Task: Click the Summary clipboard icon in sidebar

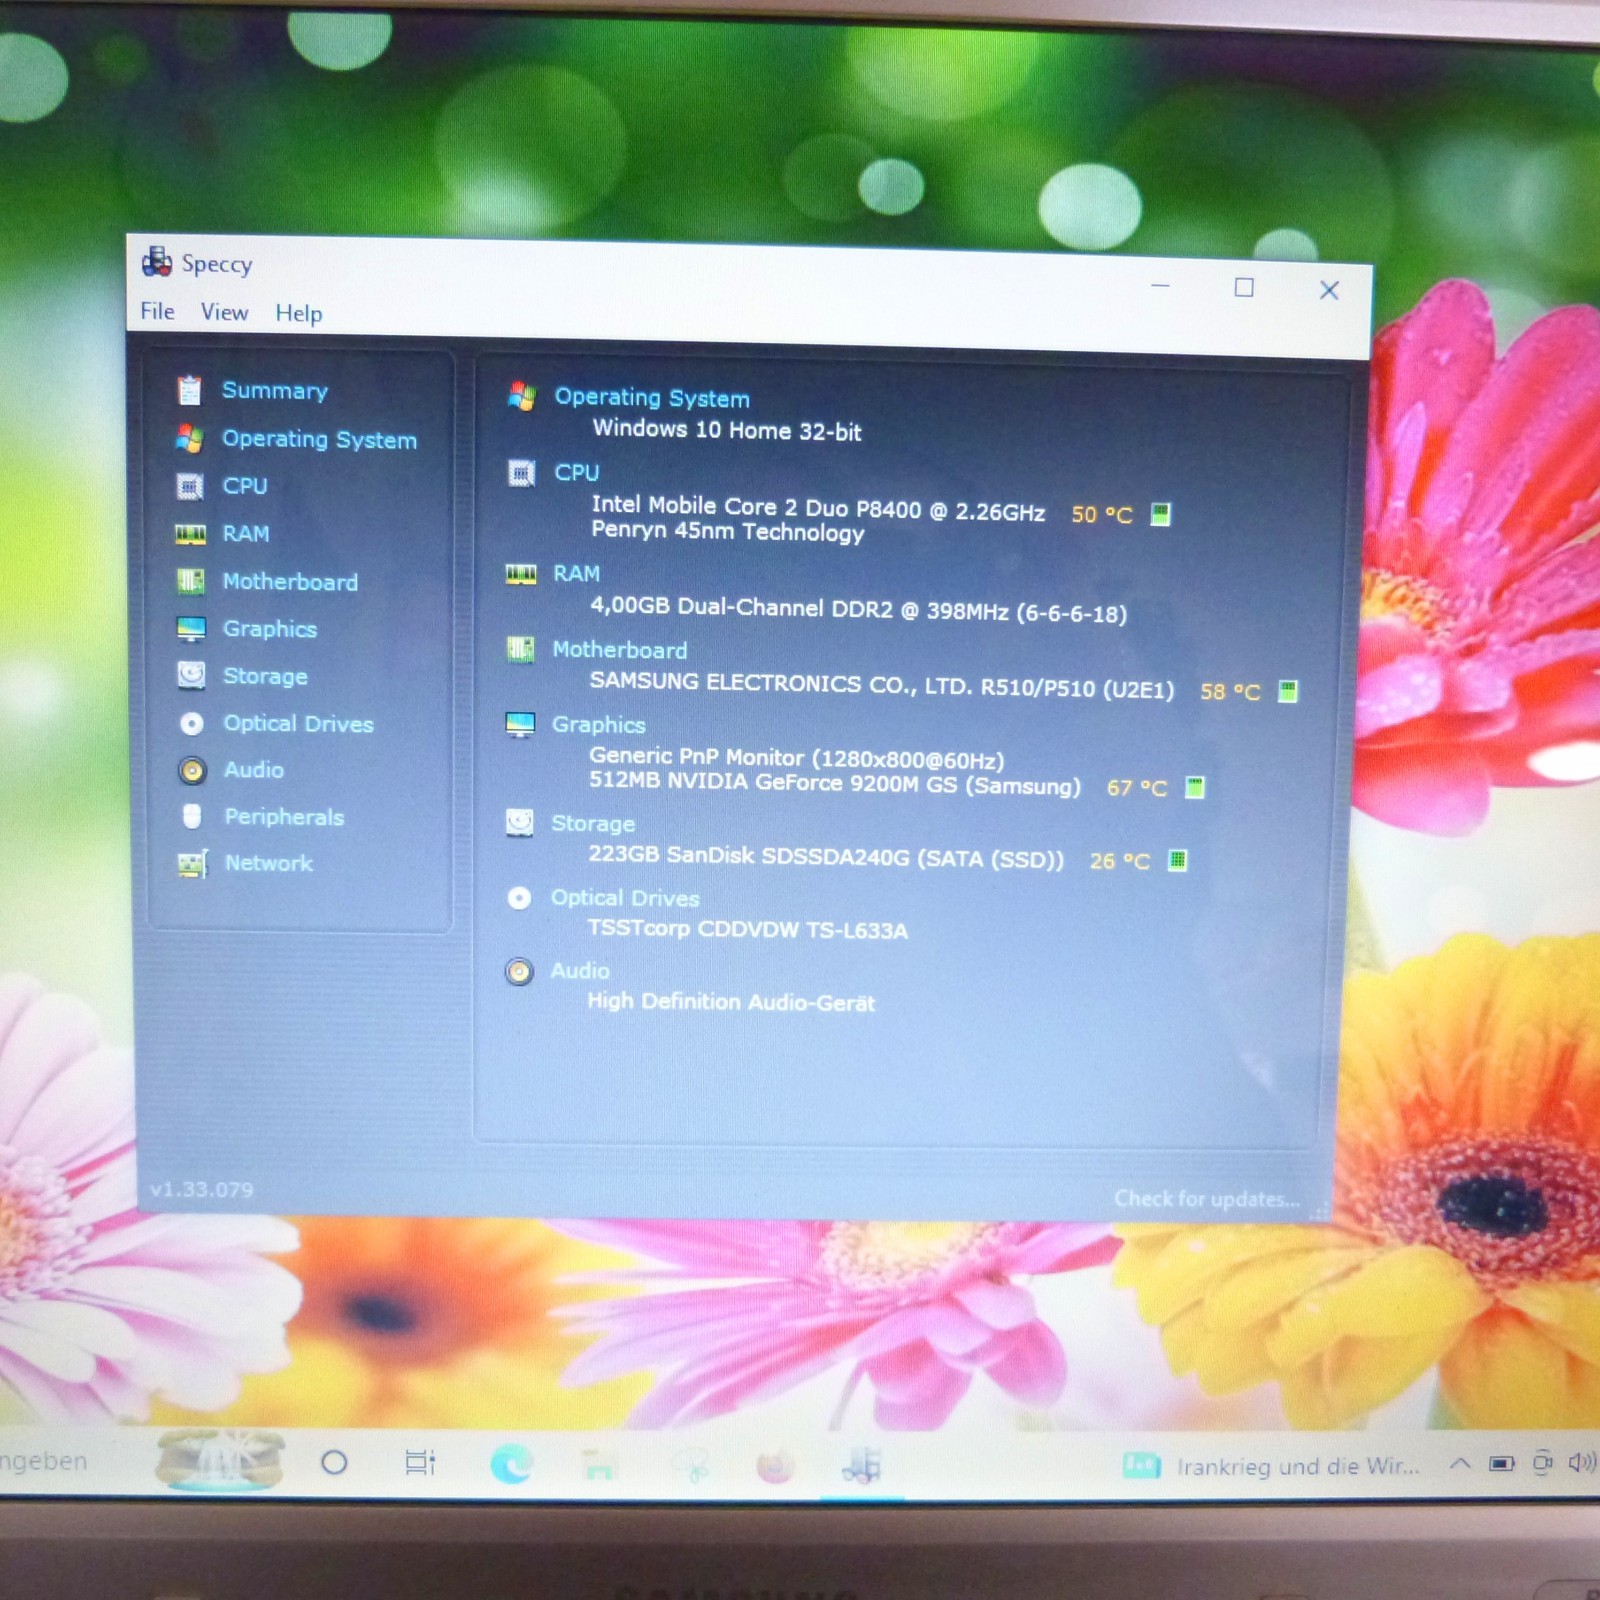Action: coord(190,390)
